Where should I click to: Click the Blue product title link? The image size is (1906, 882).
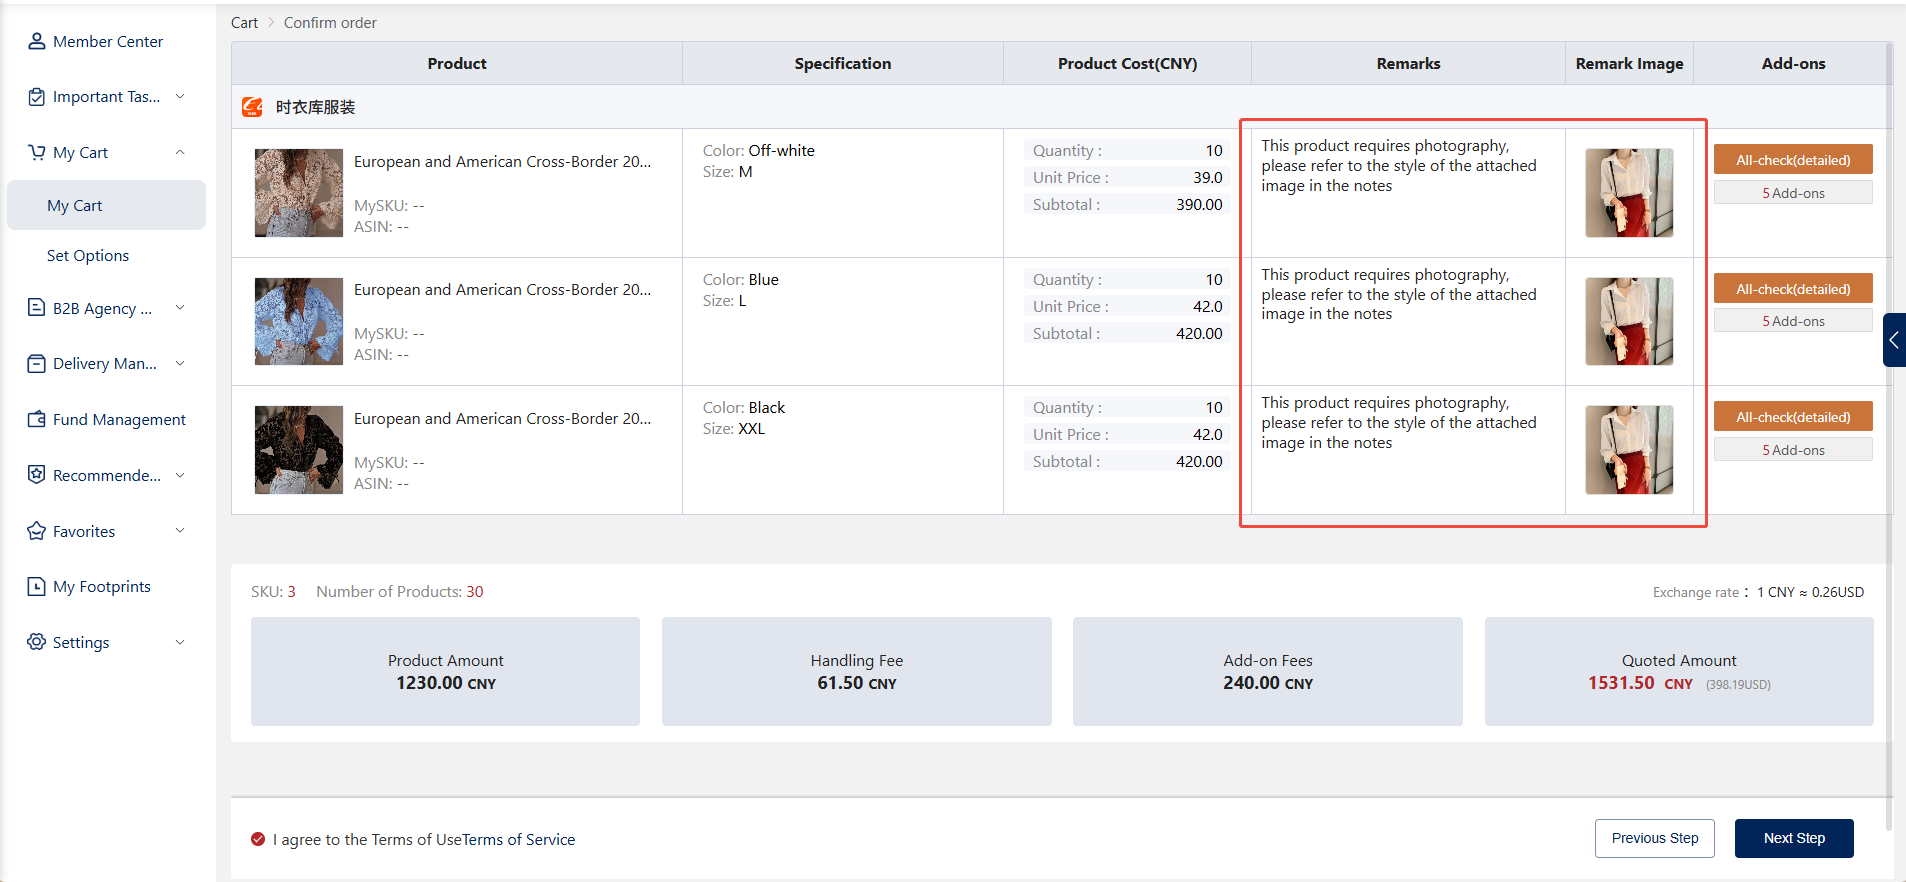502,290
